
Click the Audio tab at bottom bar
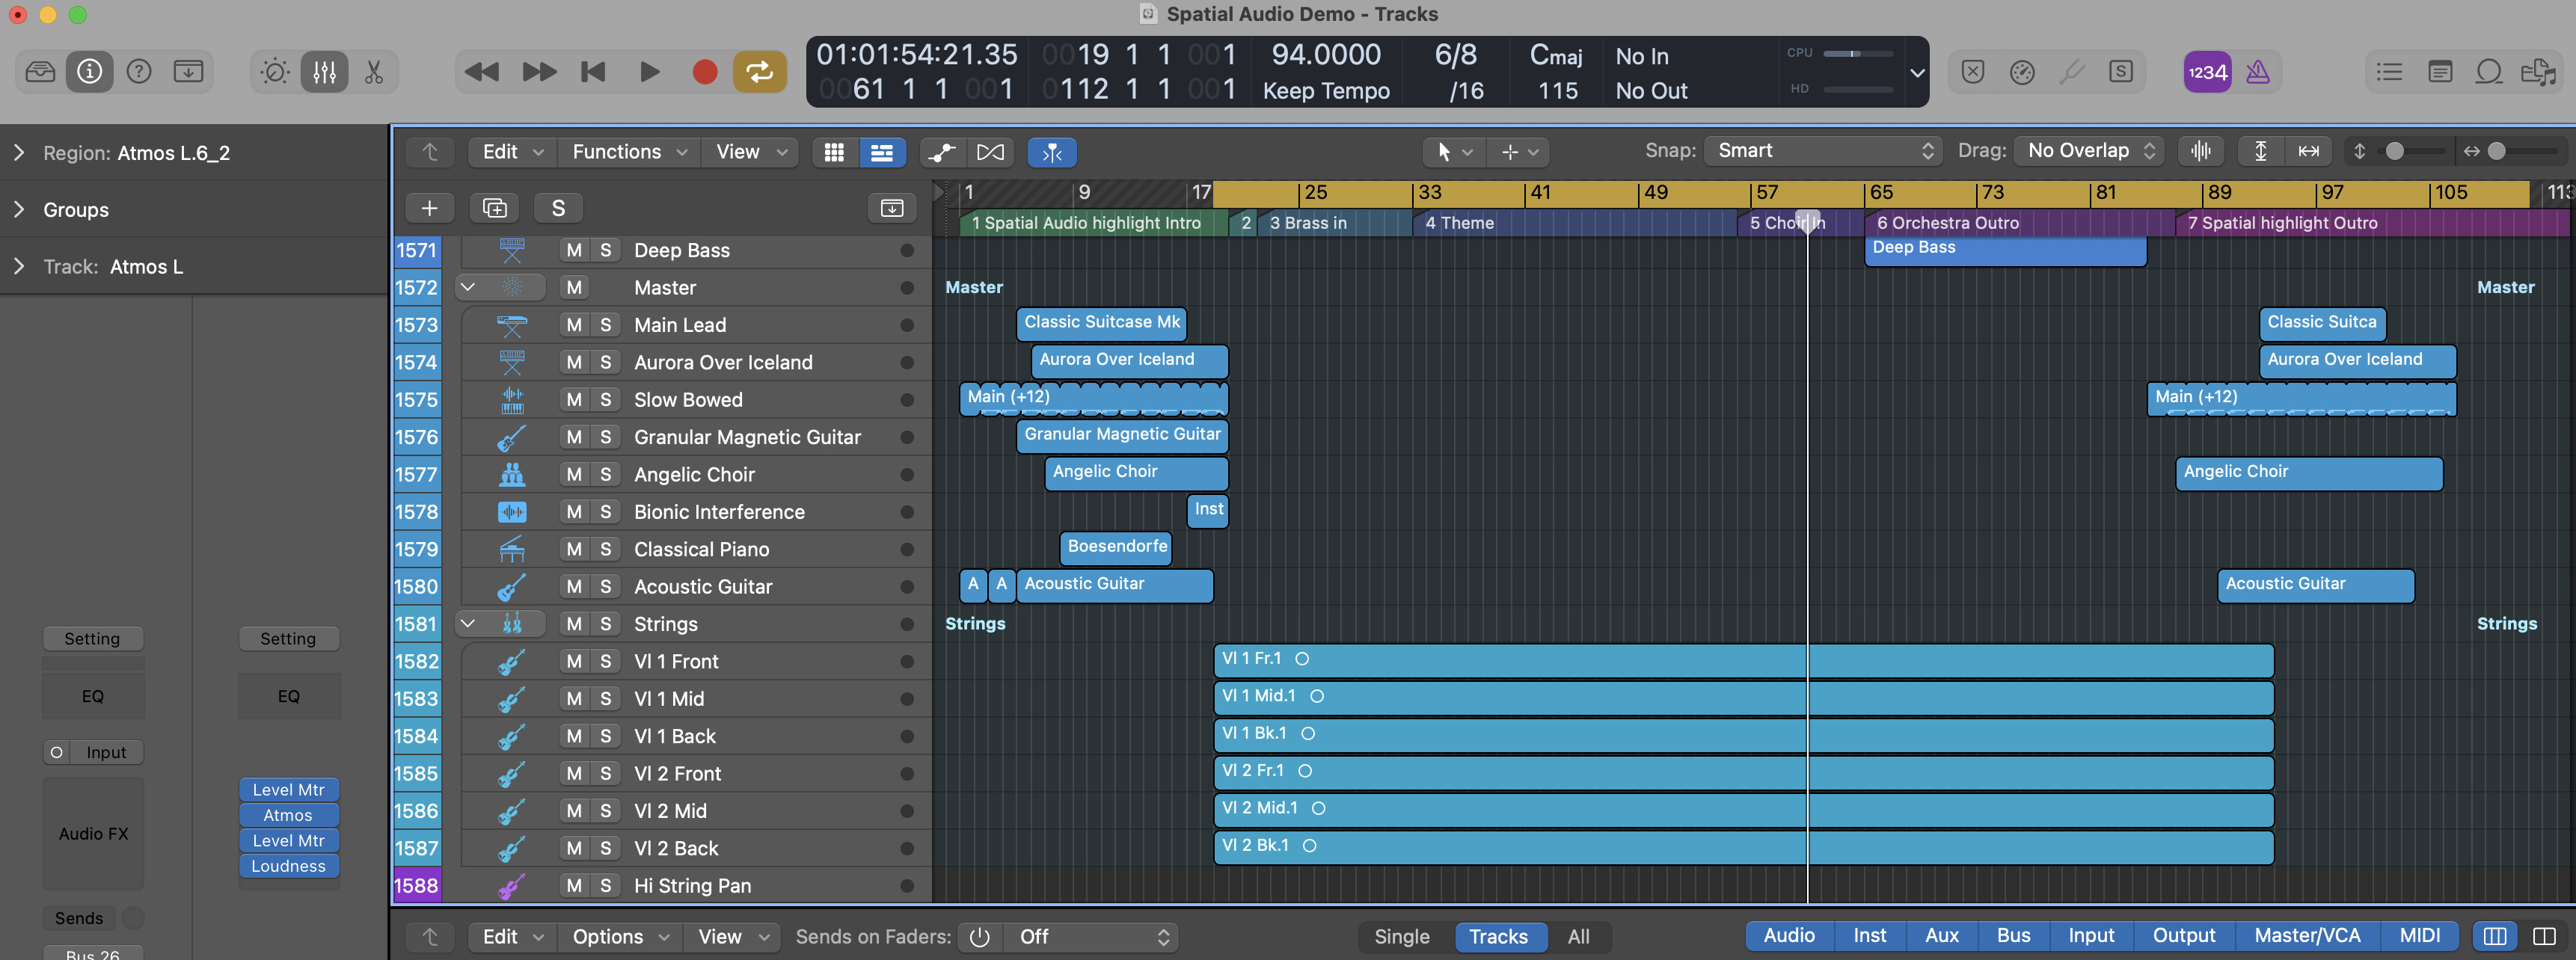(x=1789, y=935)
